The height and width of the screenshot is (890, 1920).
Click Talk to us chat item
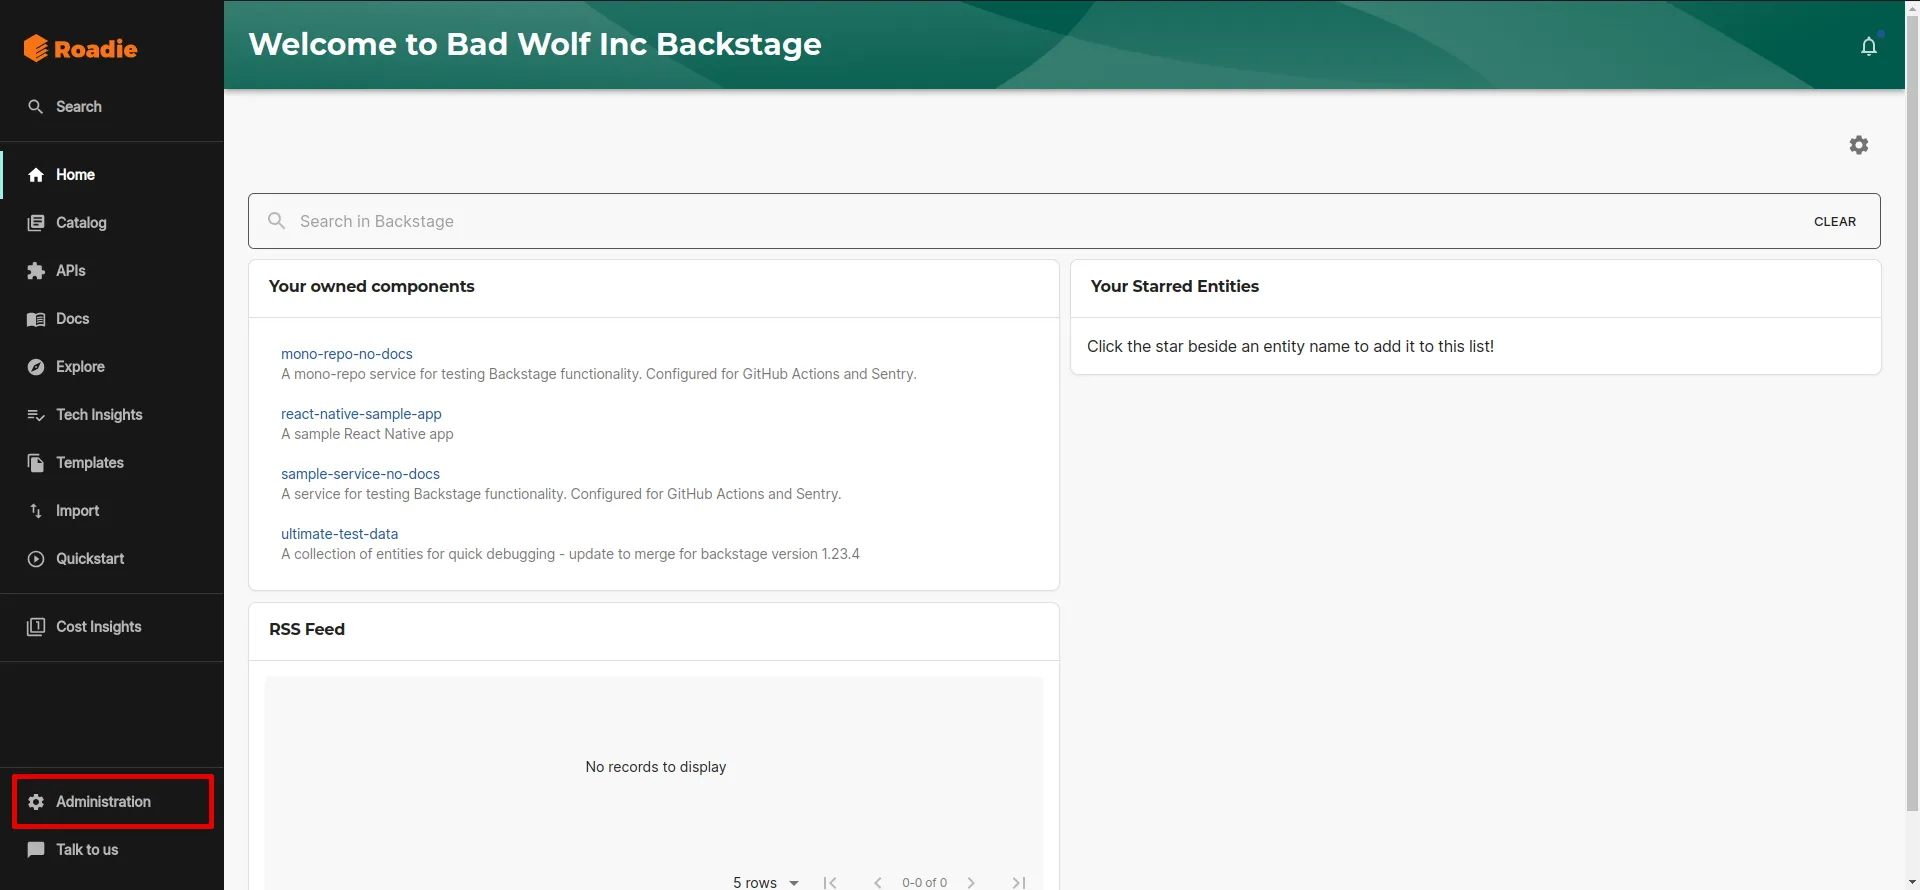[86, 850]
